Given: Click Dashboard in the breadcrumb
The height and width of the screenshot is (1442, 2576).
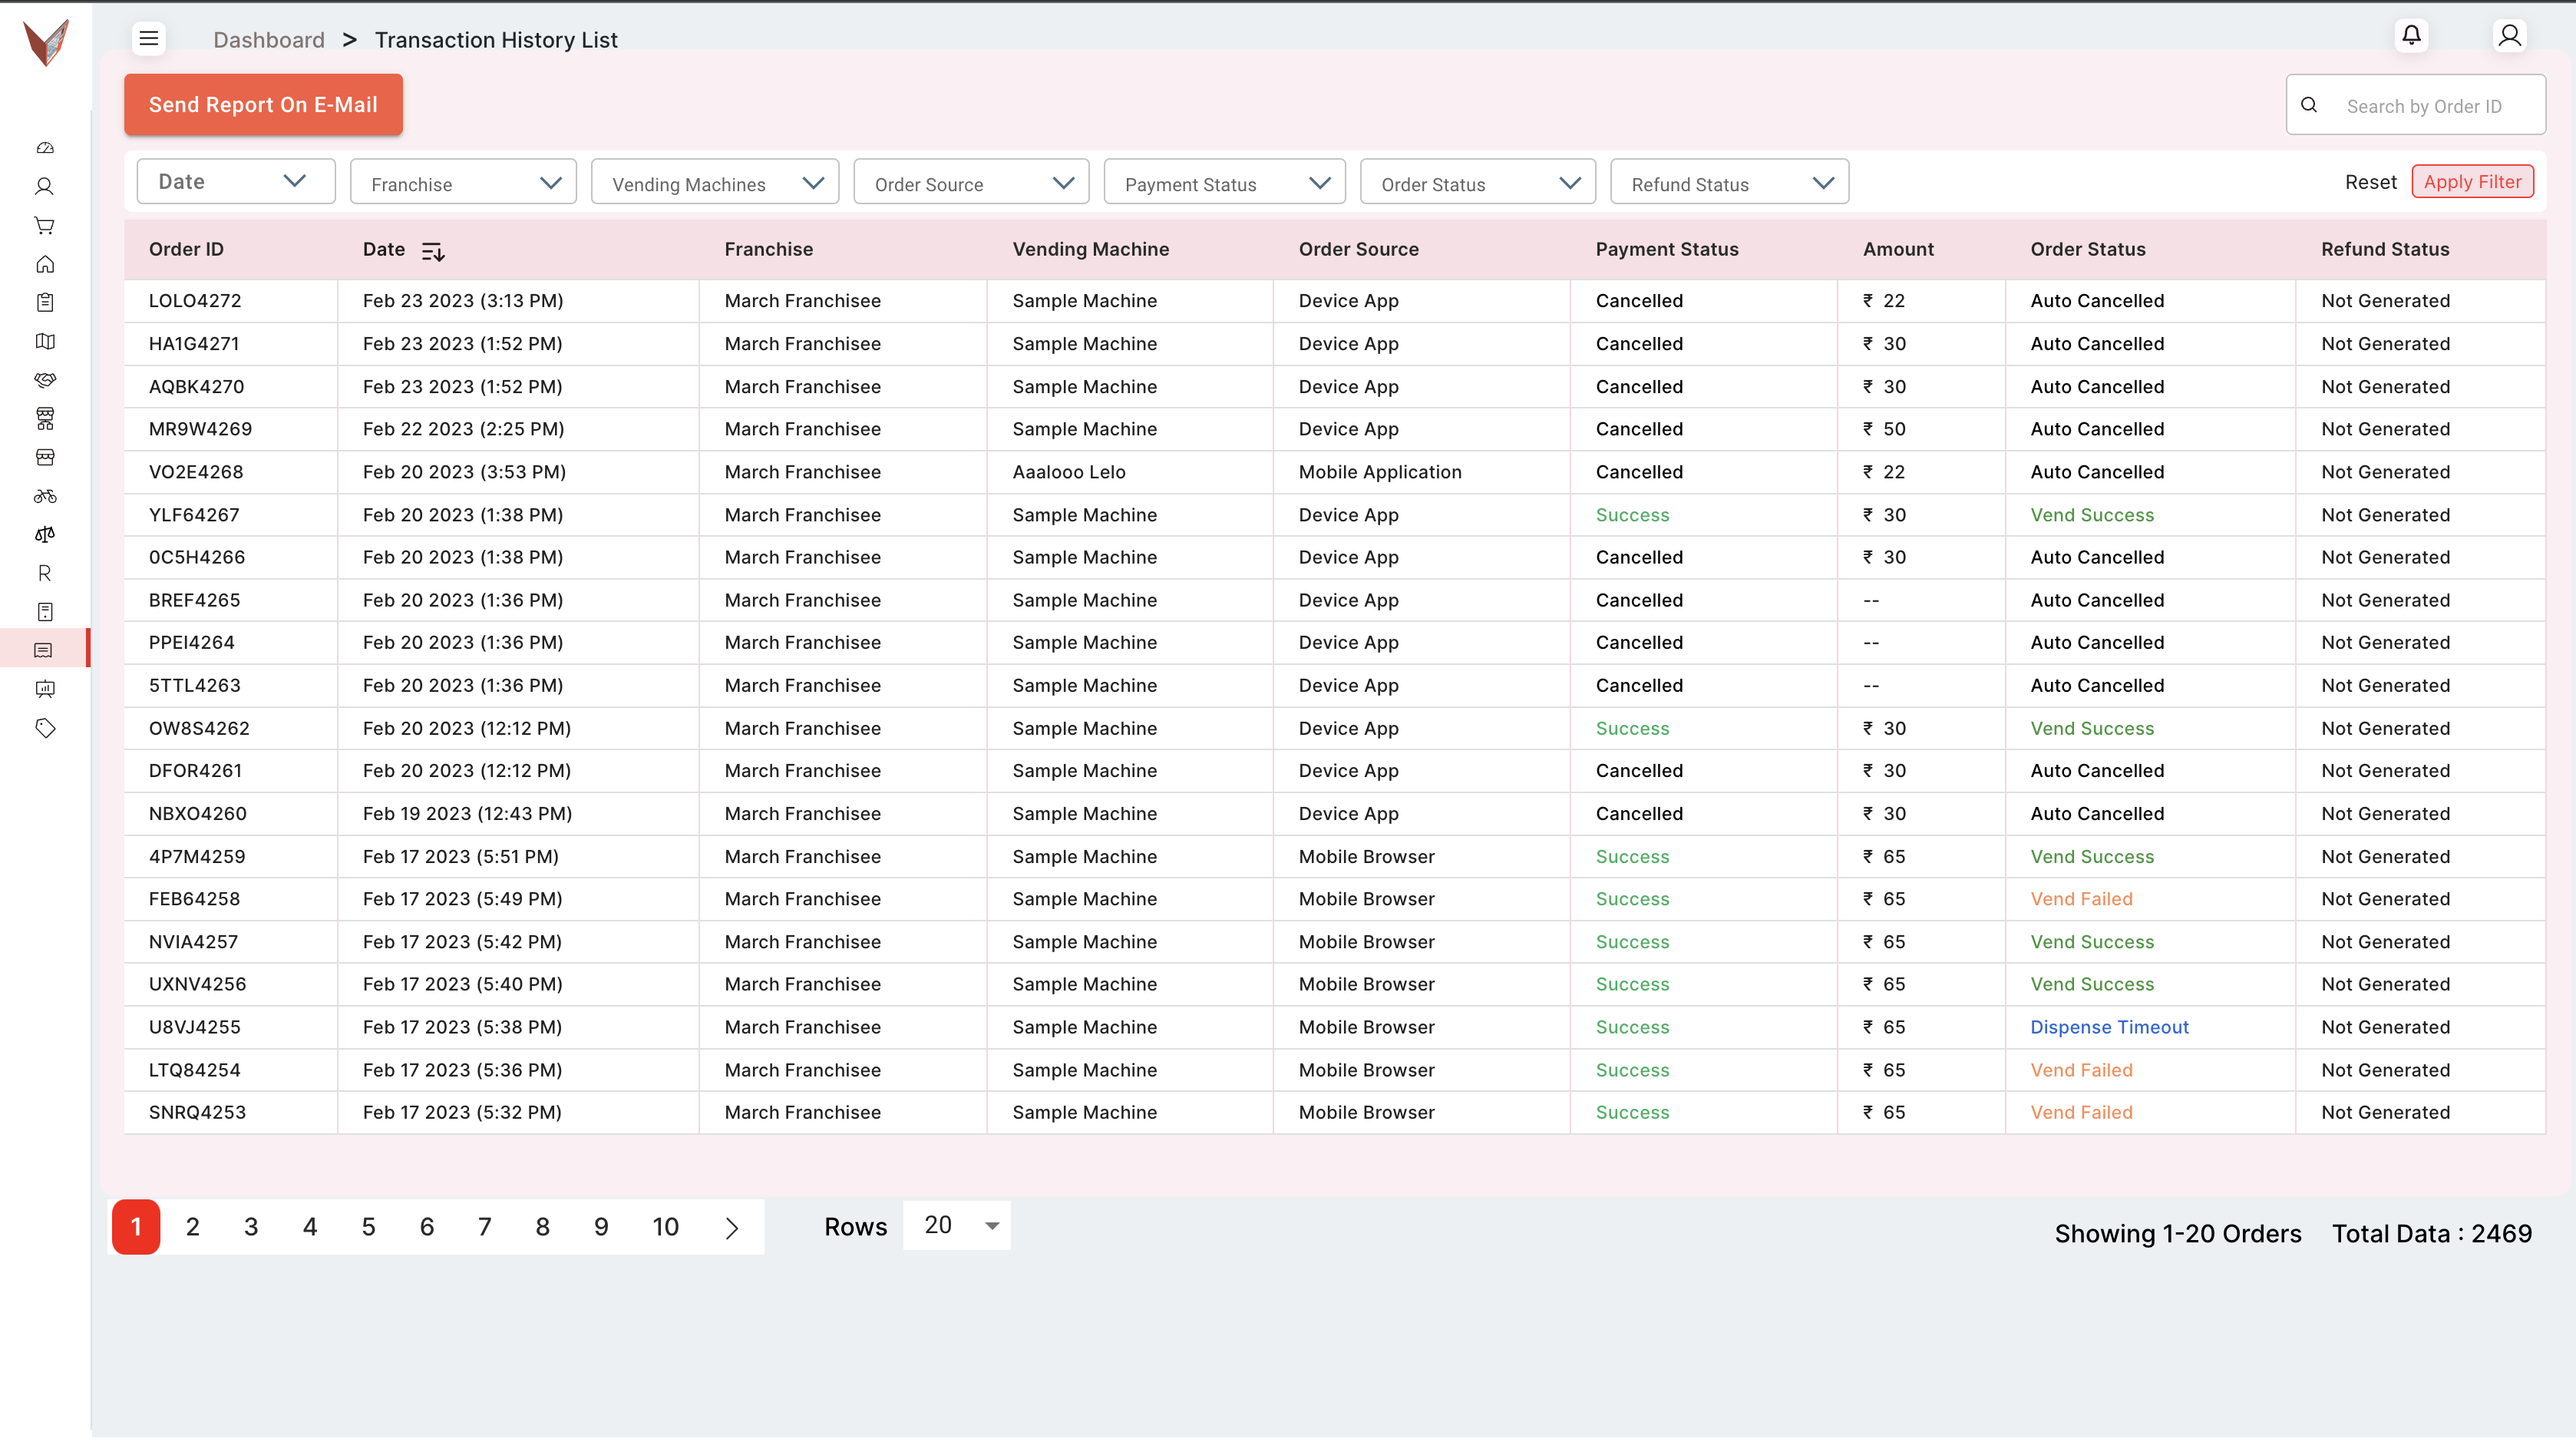Looking at the screenshot, I should pos(268,40).
